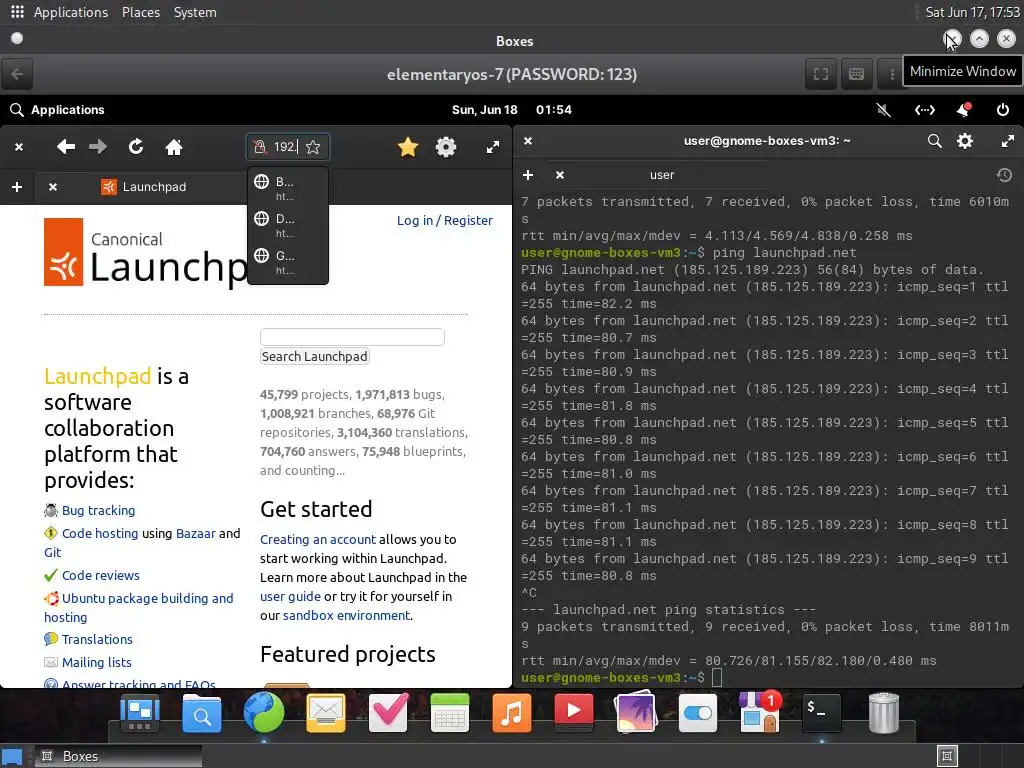Close the Launchpad tab

tap(53, 187)
